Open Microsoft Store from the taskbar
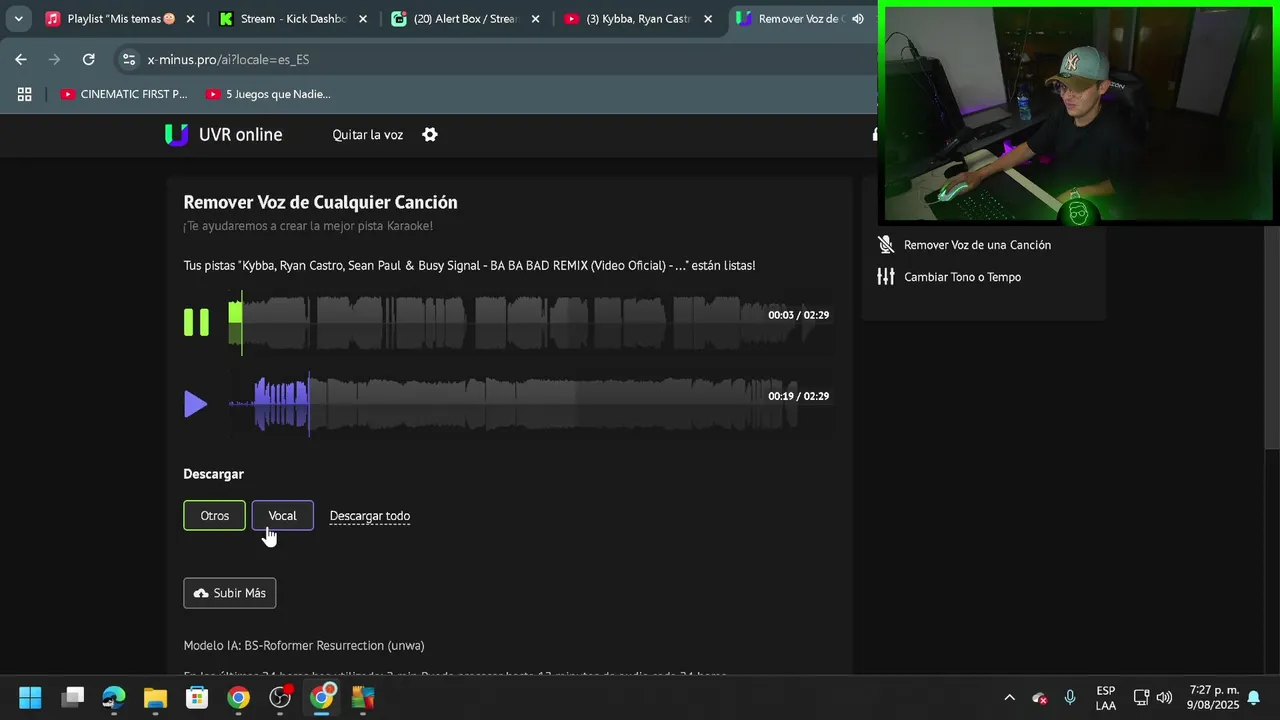The image size is (1280, 720). (x=197, y=697)
